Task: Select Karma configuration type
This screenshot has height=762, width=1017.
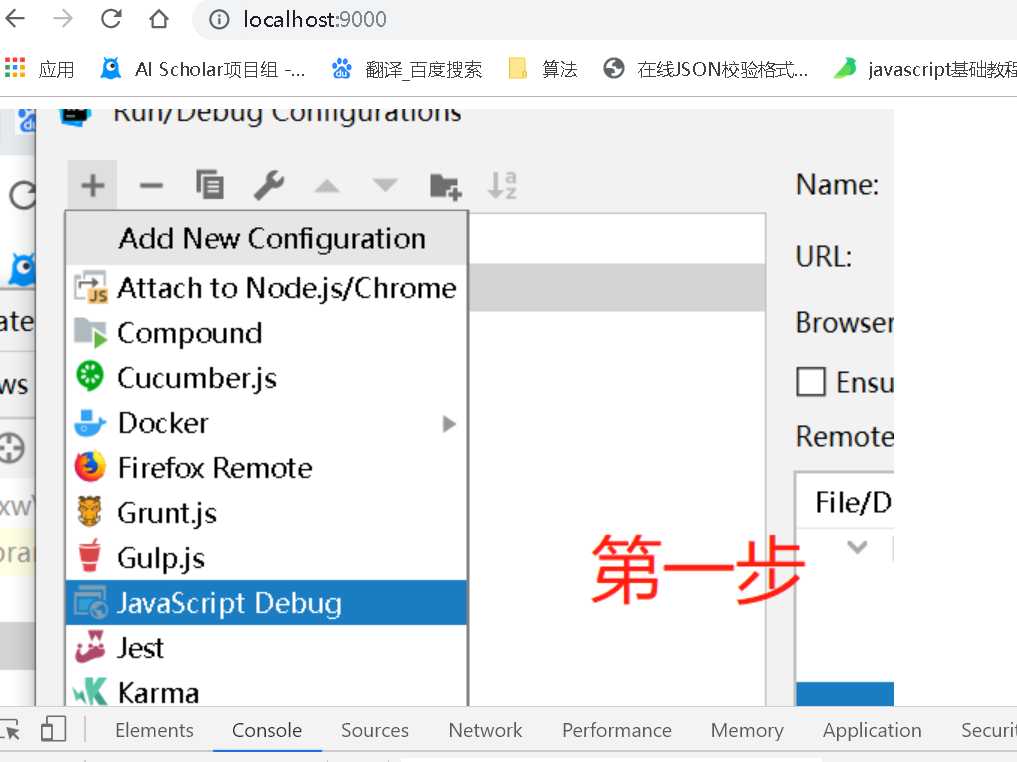Action: pos(267,691)
